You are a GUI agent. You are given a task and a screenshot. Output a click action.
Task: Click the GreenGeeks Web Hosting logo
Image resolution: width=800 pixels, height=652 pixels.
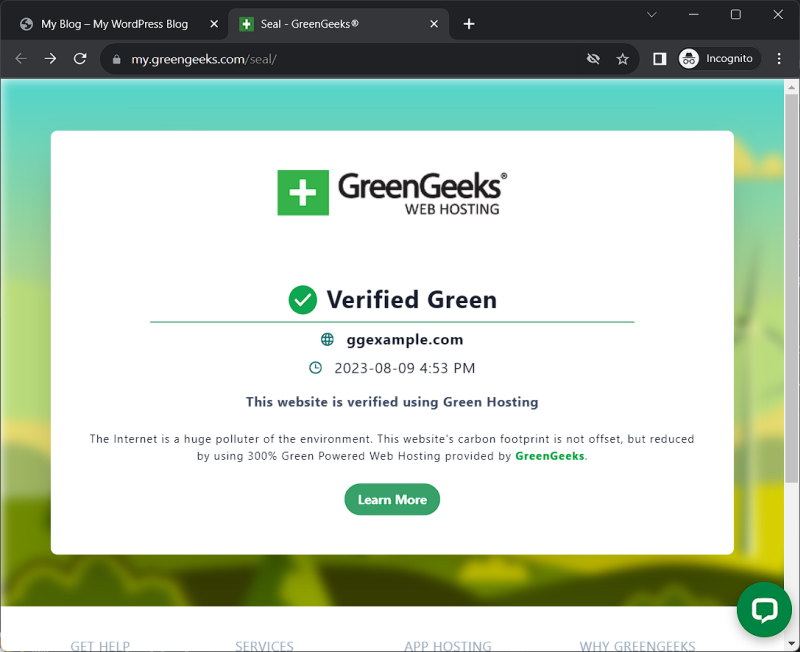(392, 193)
